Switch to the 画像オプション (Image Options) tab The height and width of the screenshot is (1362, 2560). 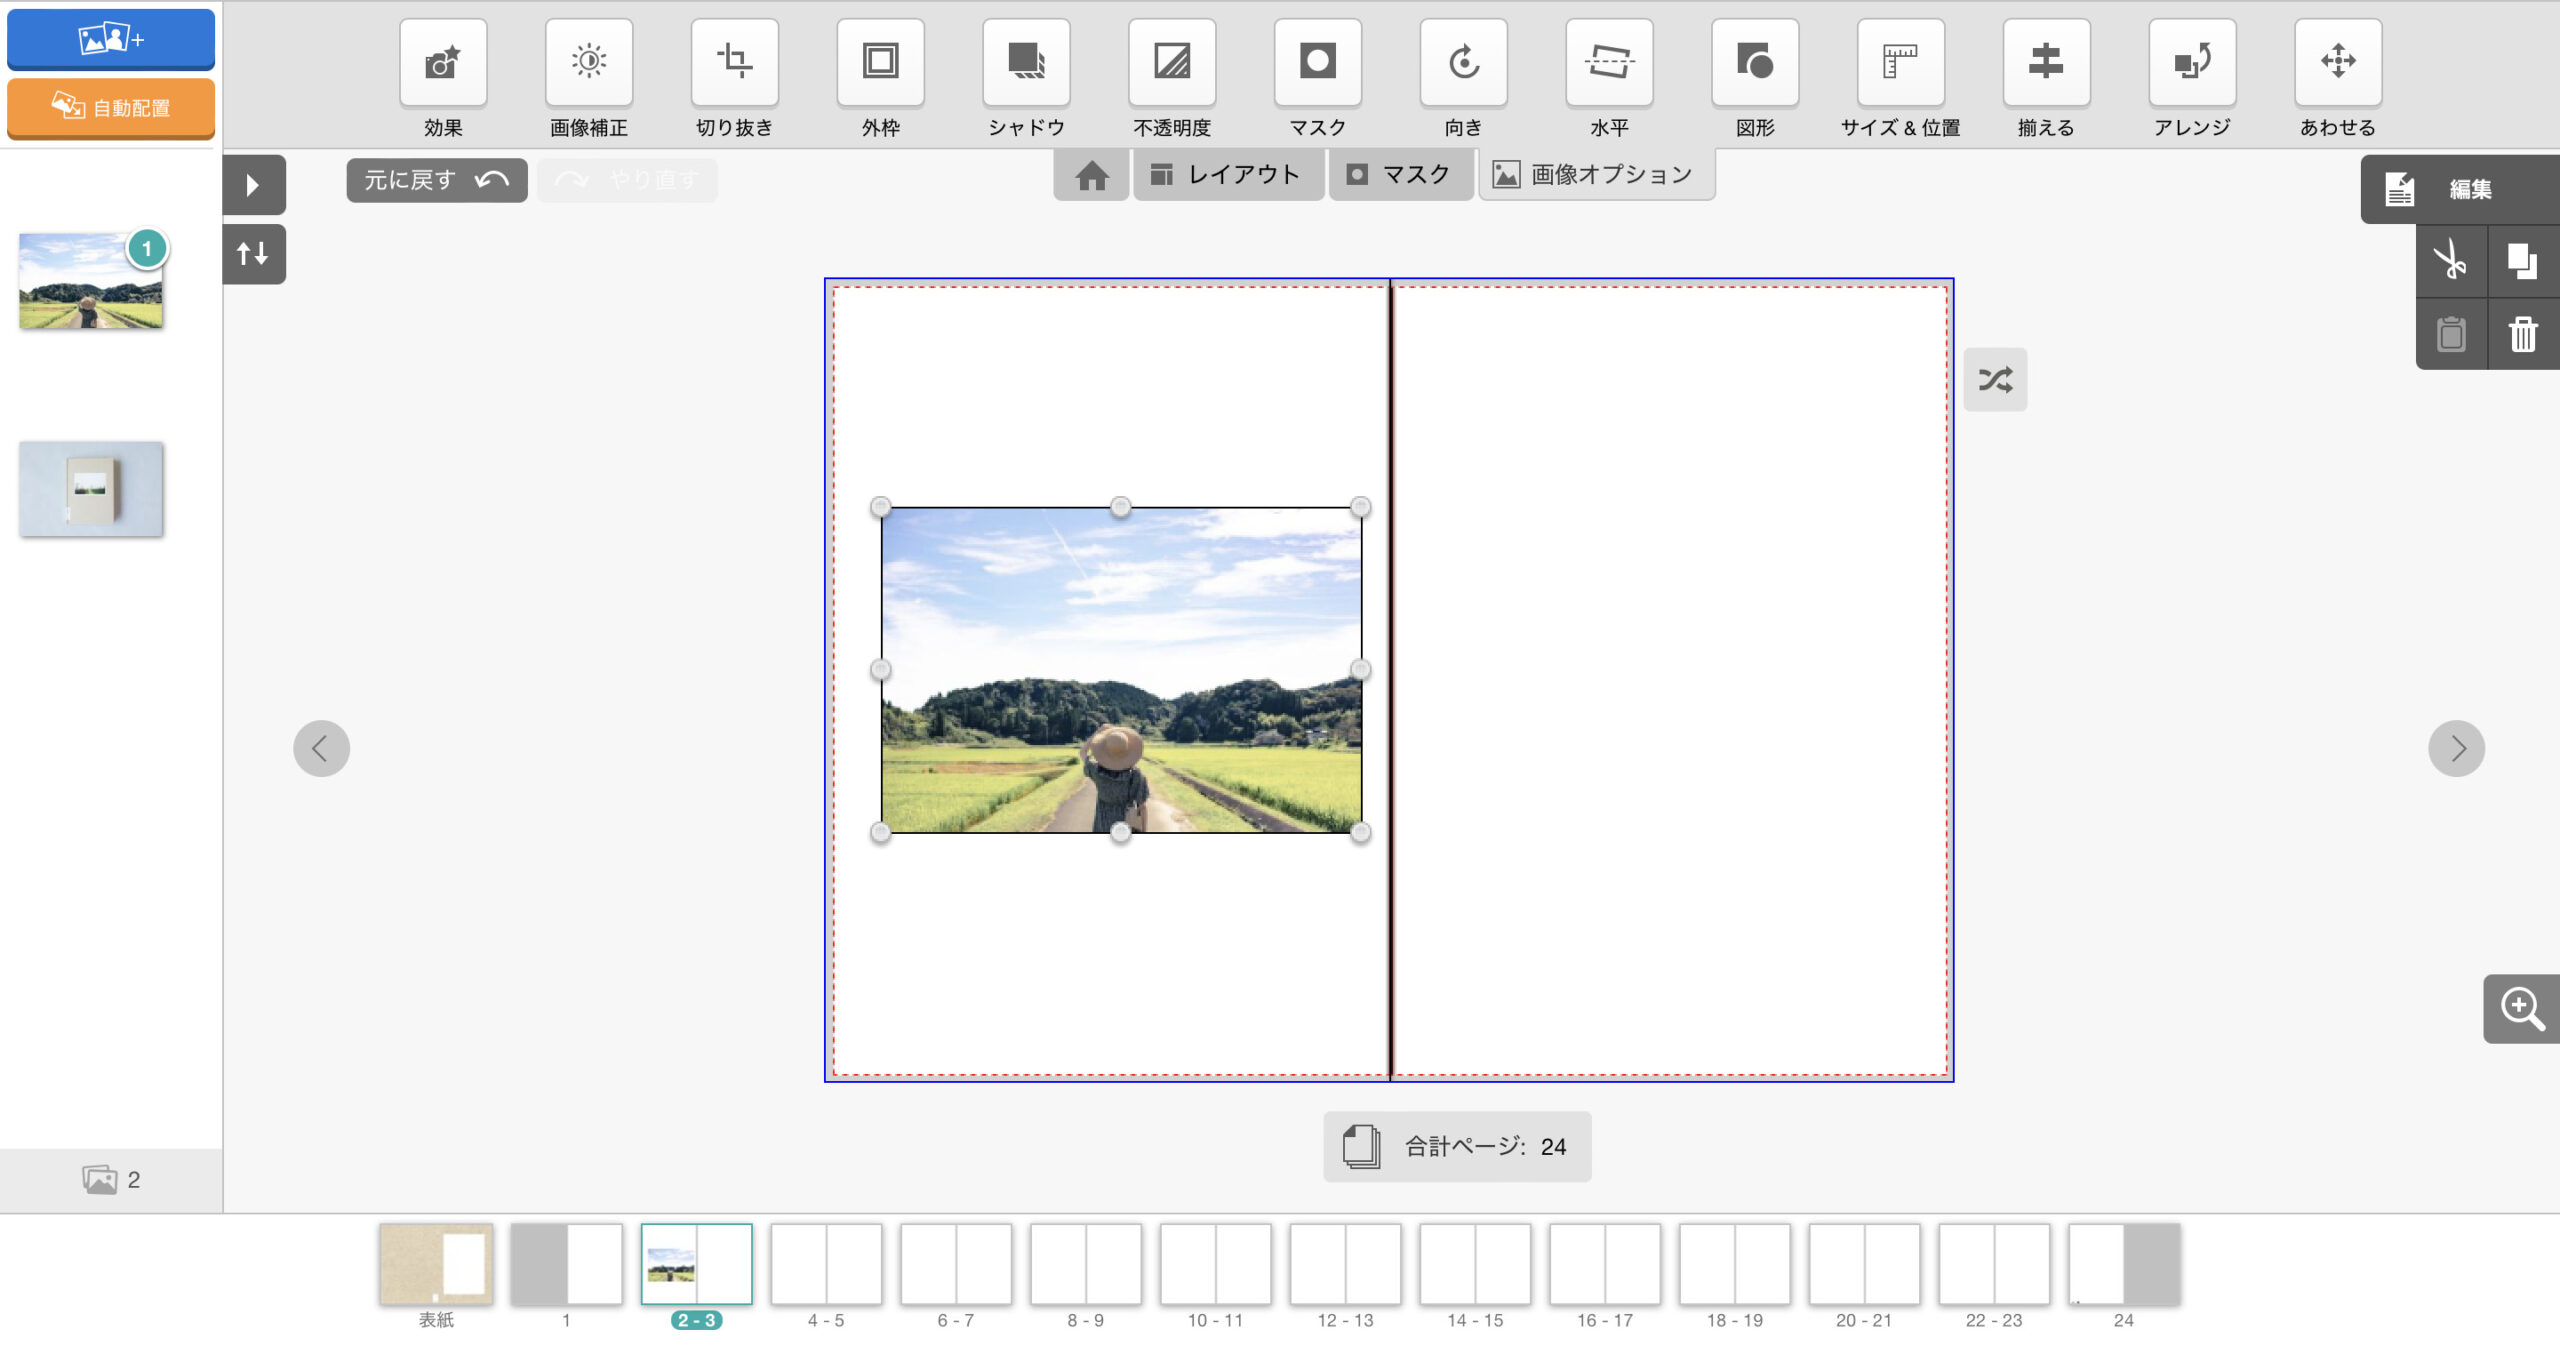1592,174
